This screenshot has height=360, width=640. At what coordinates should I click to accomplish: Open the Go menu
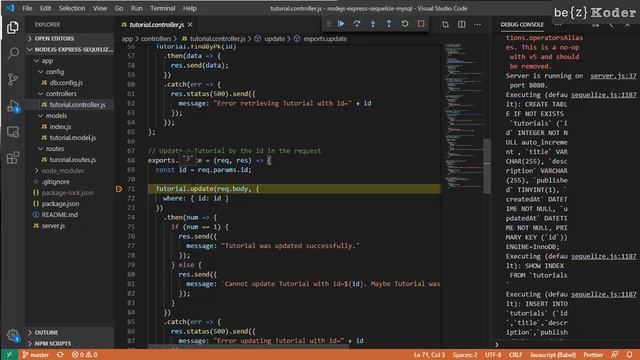pyautogui.click(x=119, y=8)
